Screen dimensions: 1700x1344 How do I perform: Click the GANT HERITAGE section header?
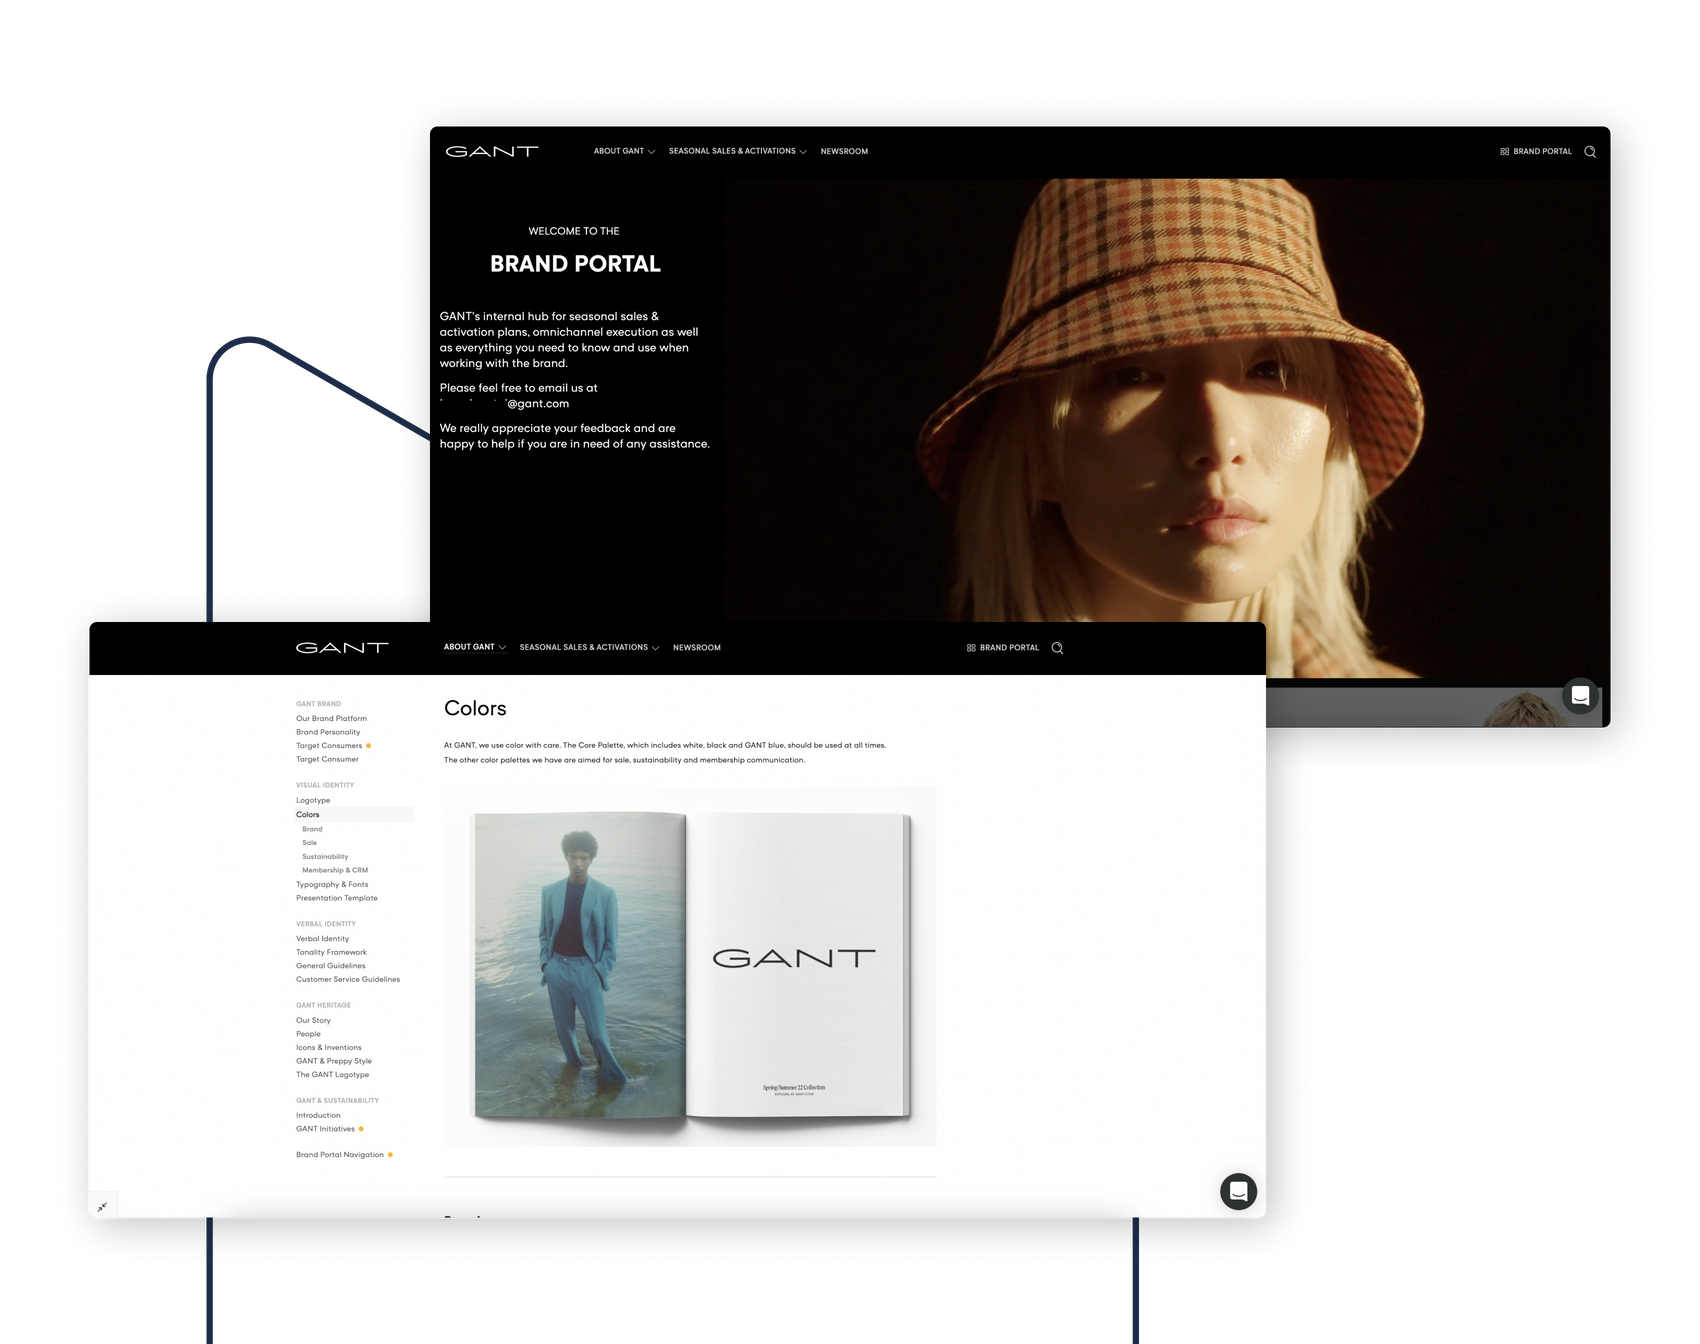[323, 1005]
